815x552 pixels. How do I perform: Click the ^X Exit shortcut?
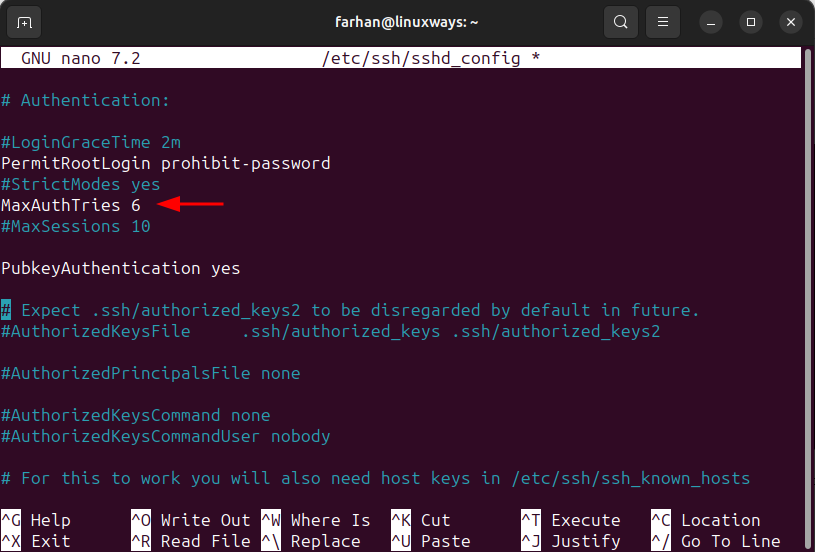[36, 541]
